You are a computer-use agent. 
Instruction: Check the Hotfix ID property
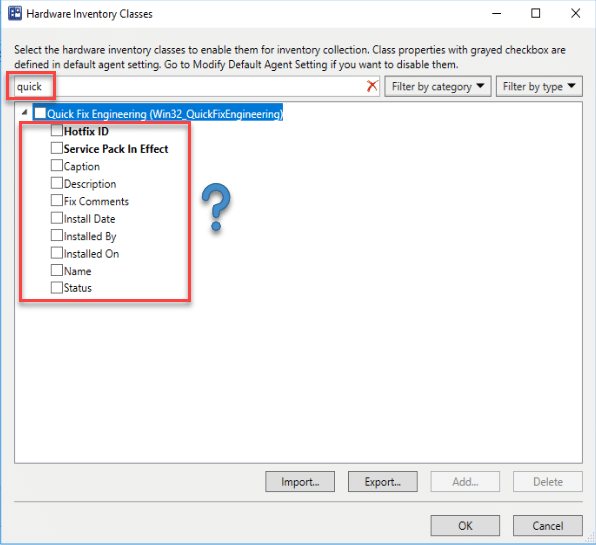(57, 131)
